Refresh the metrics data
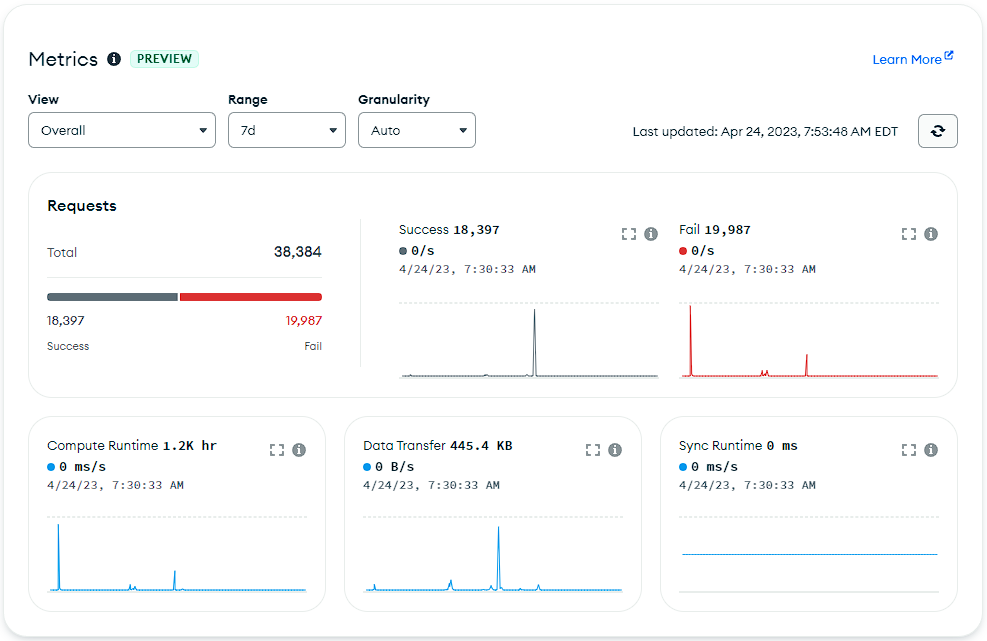The image size is (987, 641). coord(937,131)
